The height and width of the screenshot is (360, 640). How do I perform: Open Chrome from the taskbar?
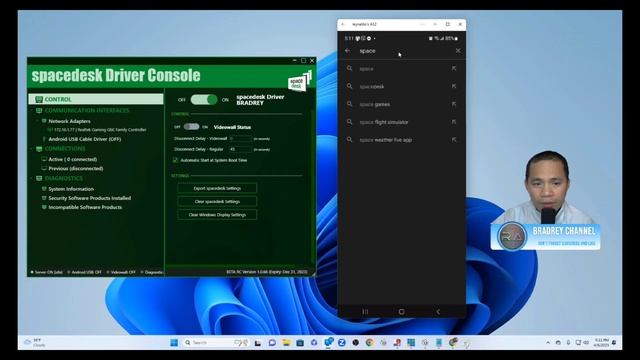(x=369, y=342)
